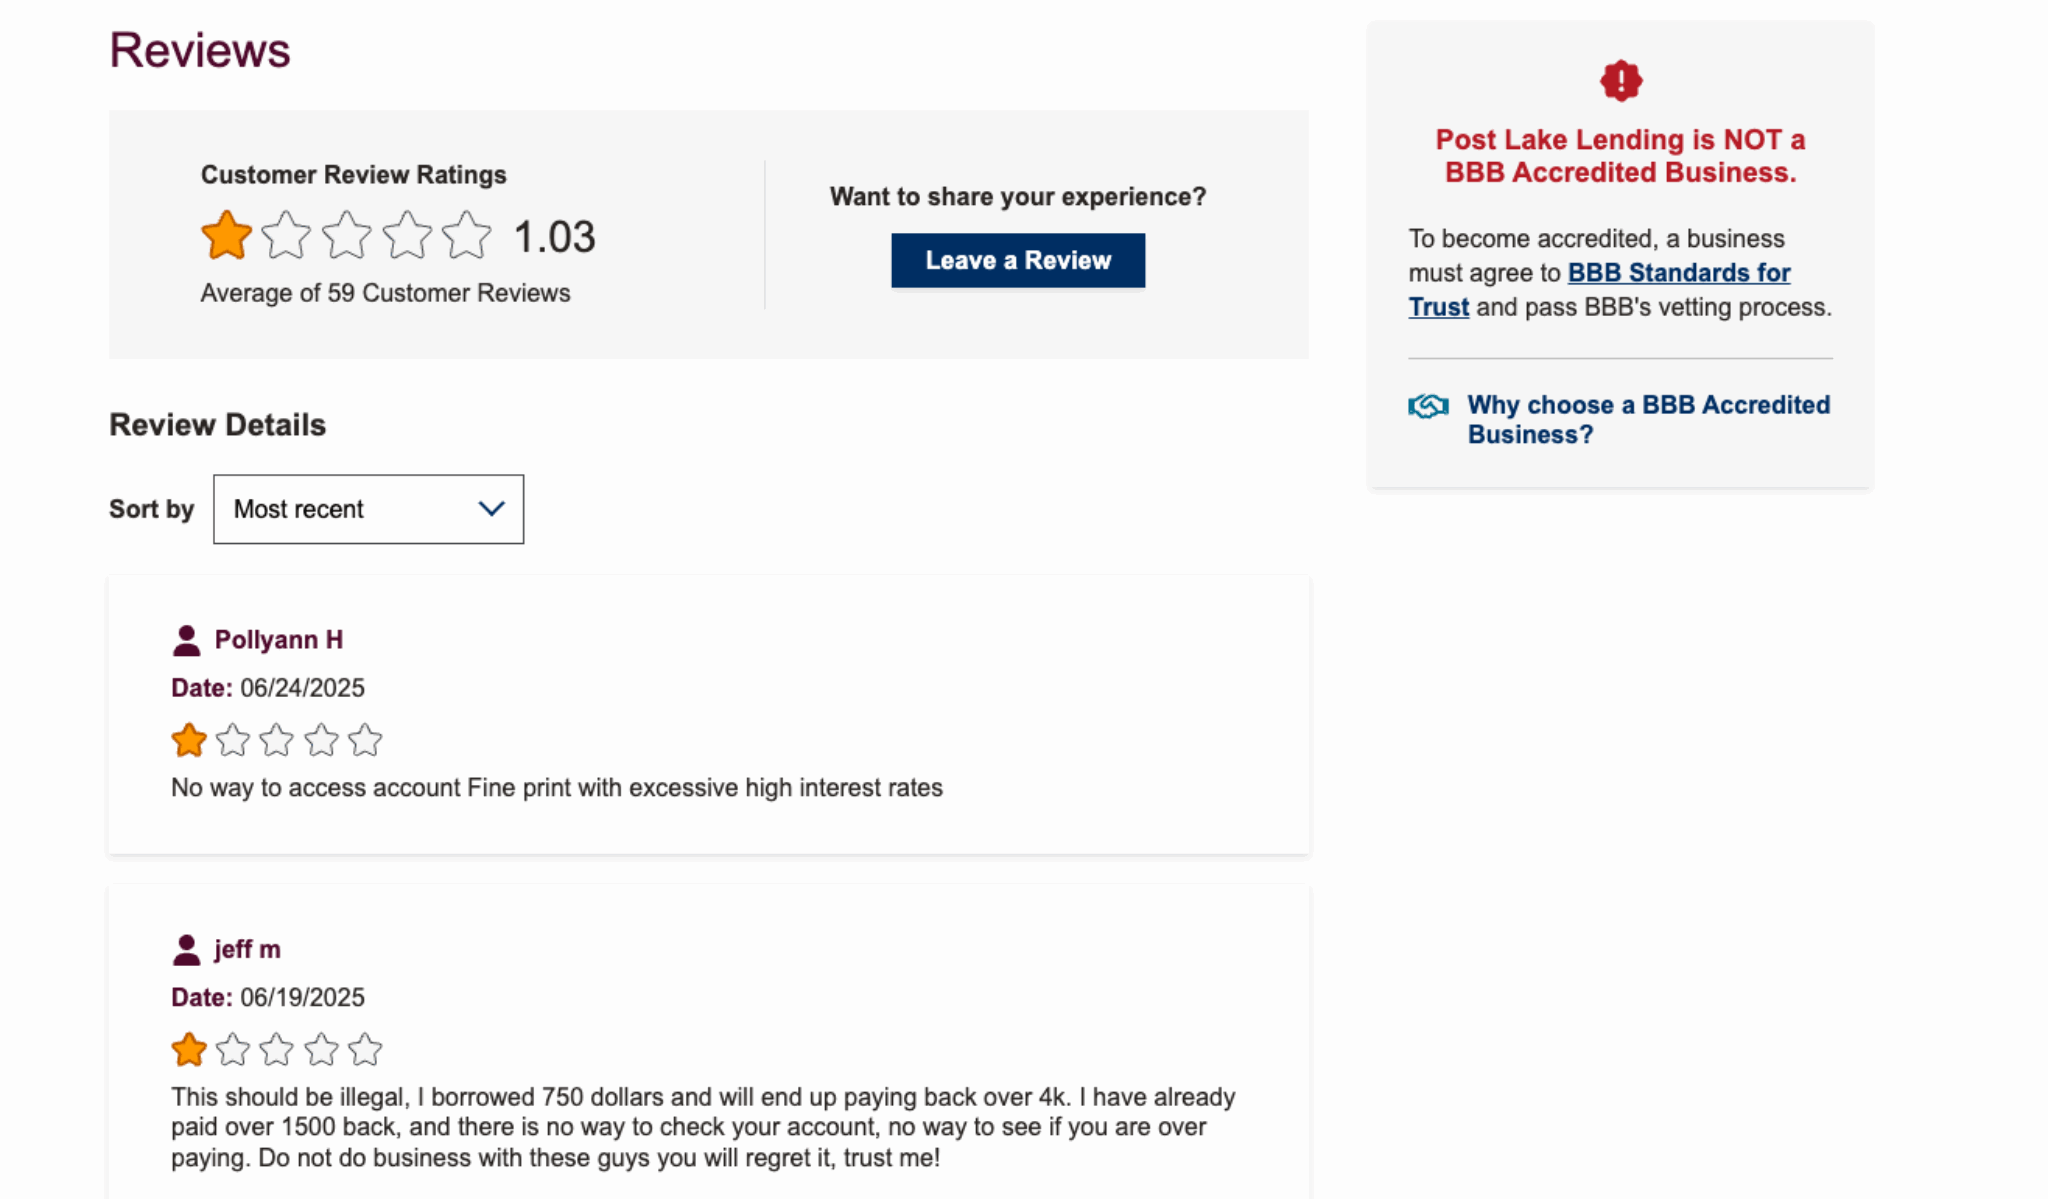Open the BBB Standards for Trust link
The height and width of the screenshot is (1199, 2048).
pos(1678,272)
